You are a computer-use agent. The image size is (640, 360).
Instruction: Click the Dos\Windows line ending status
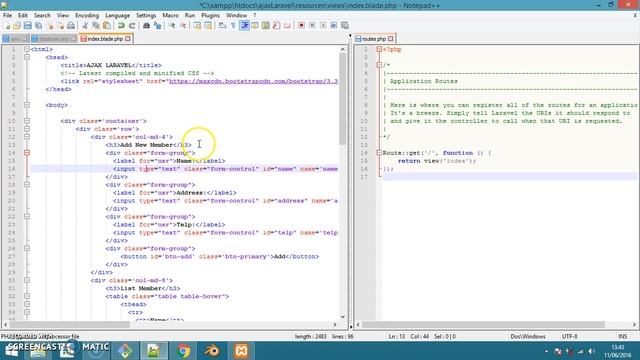[x=528, y=337]
